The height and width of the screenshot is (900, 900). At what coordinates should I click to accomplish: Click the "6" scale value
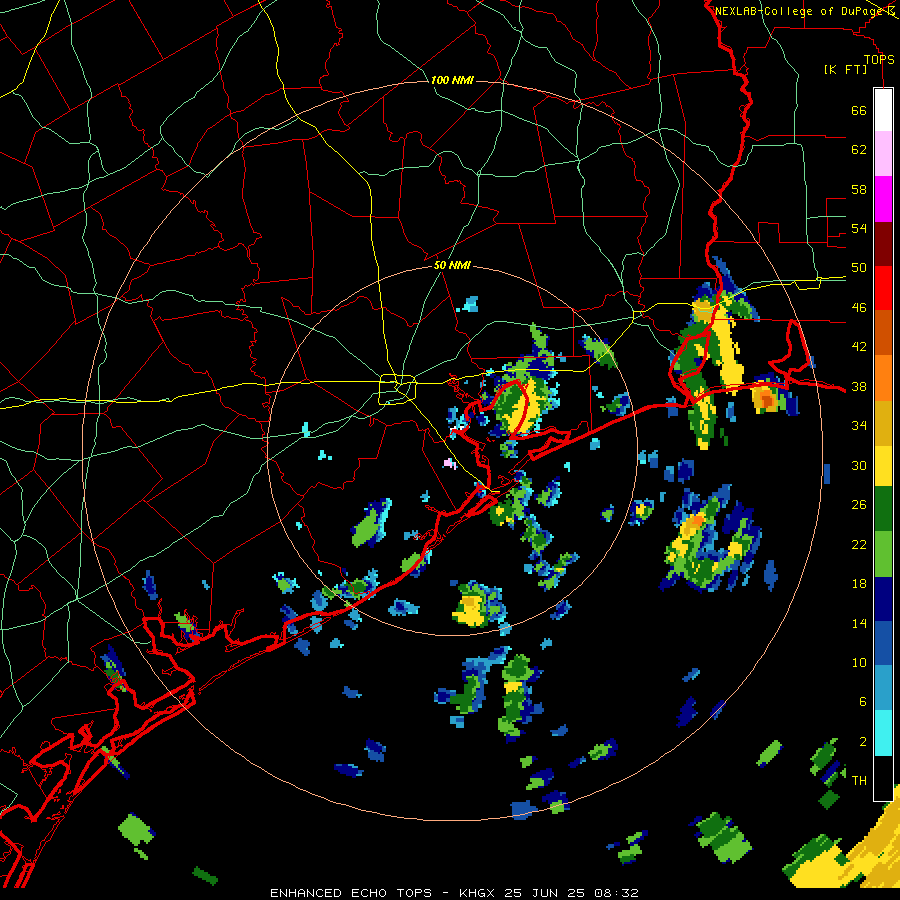[x=863, y=702]
